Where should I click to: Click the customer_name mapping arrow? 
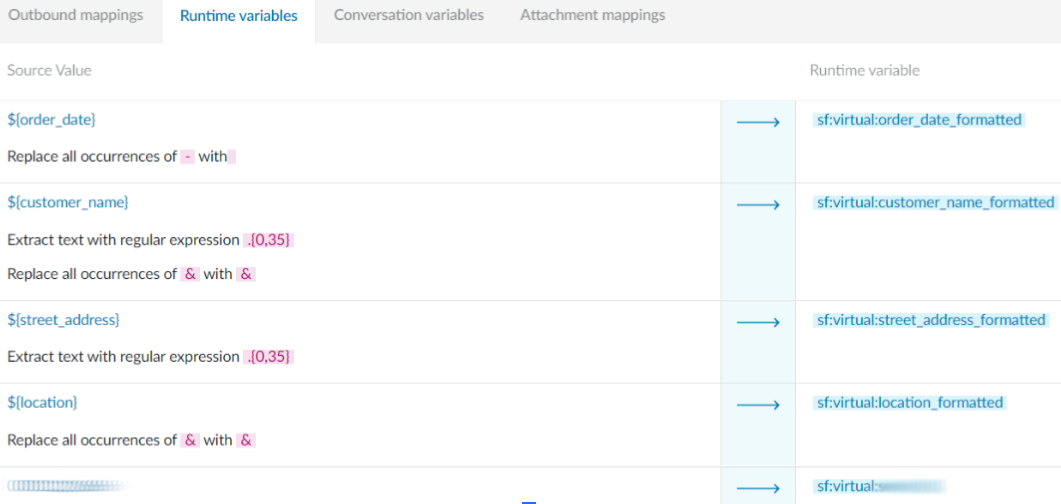click(x=758, y=205)
